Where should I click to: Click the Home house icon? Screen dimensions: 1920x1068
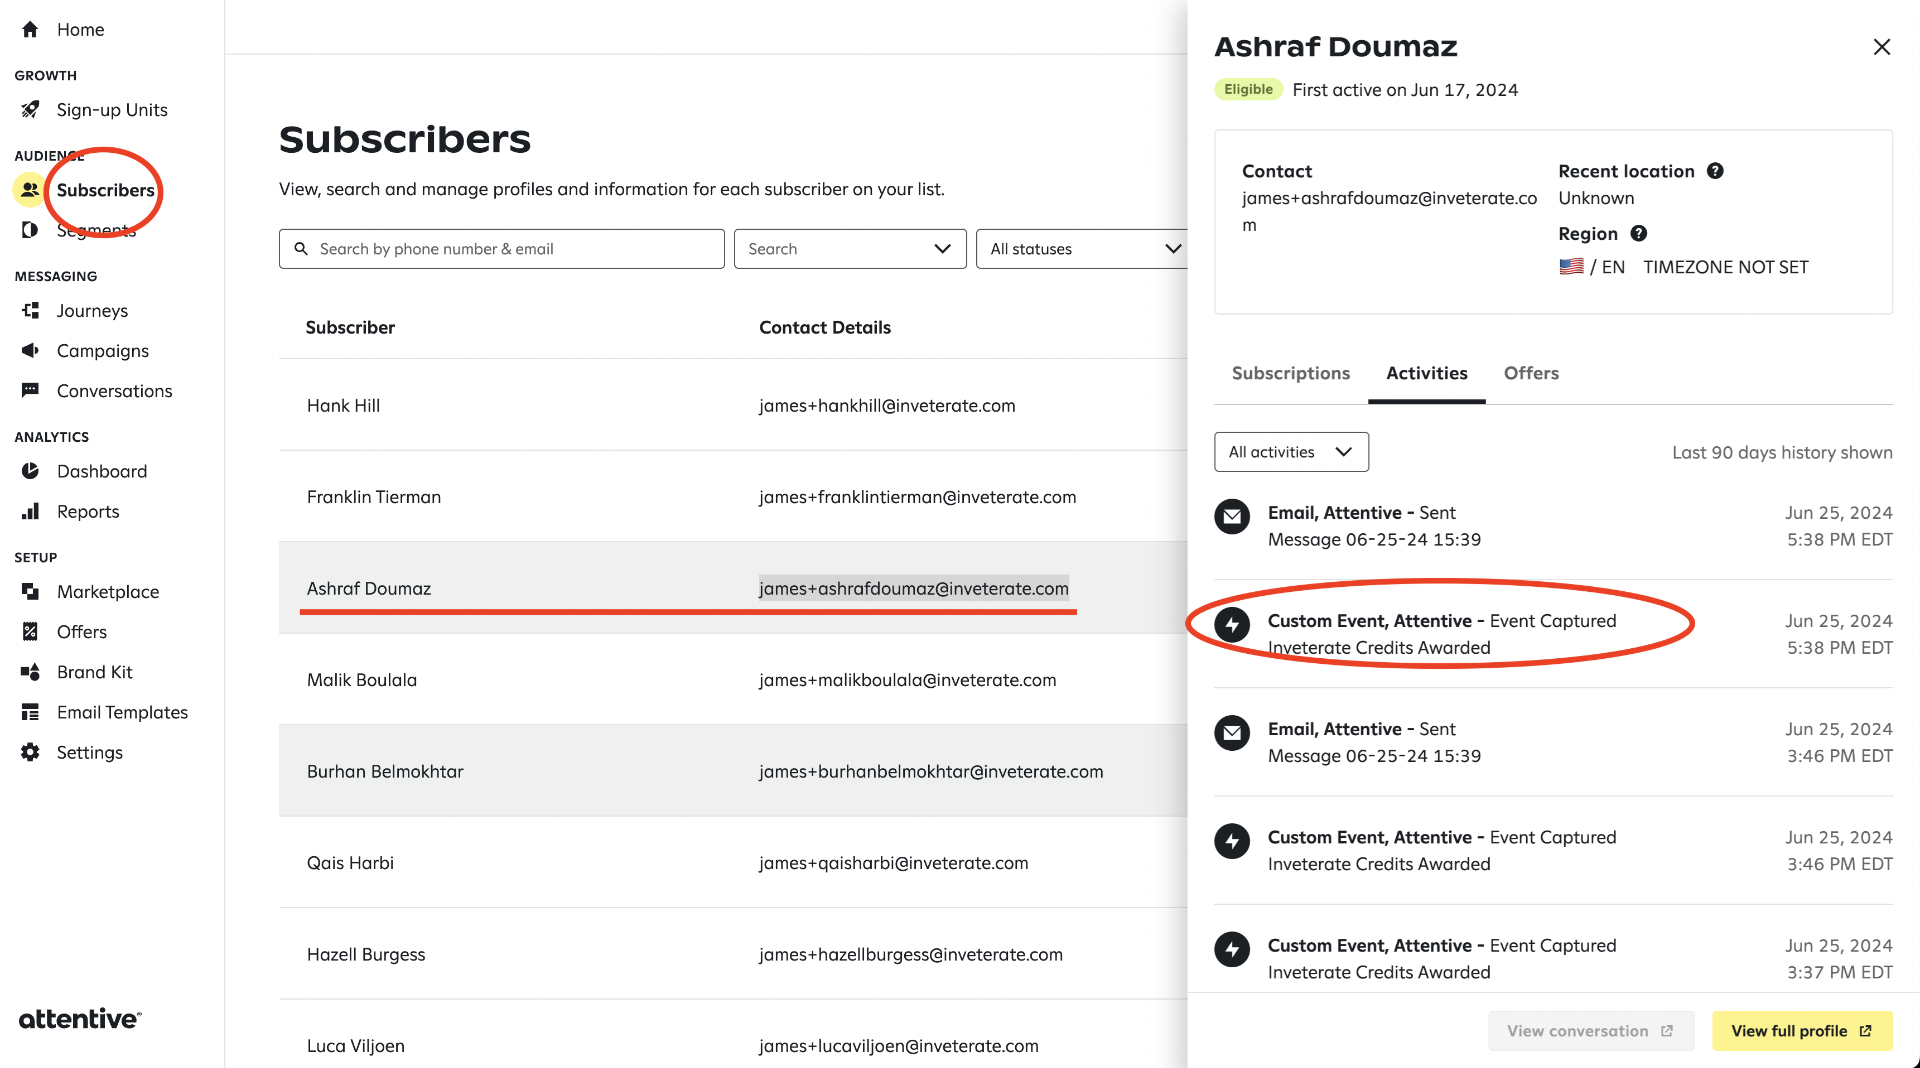click(30, 30)
